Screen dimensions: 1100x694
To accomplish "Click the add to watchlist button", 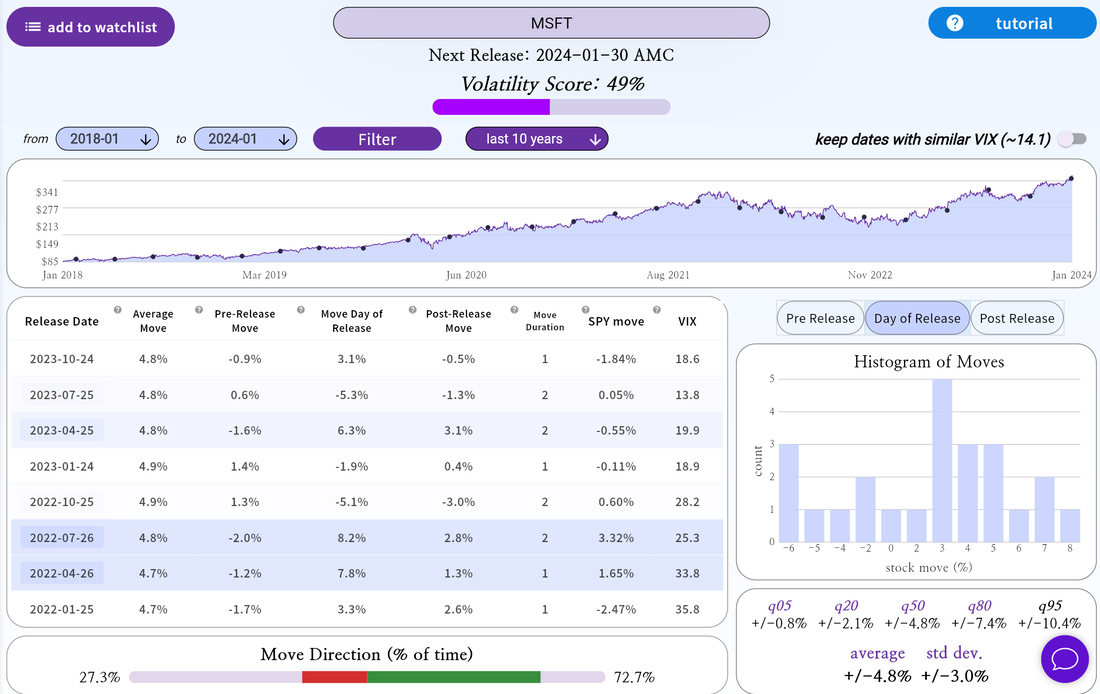I will pyautogui.click(x=90, y=27).
